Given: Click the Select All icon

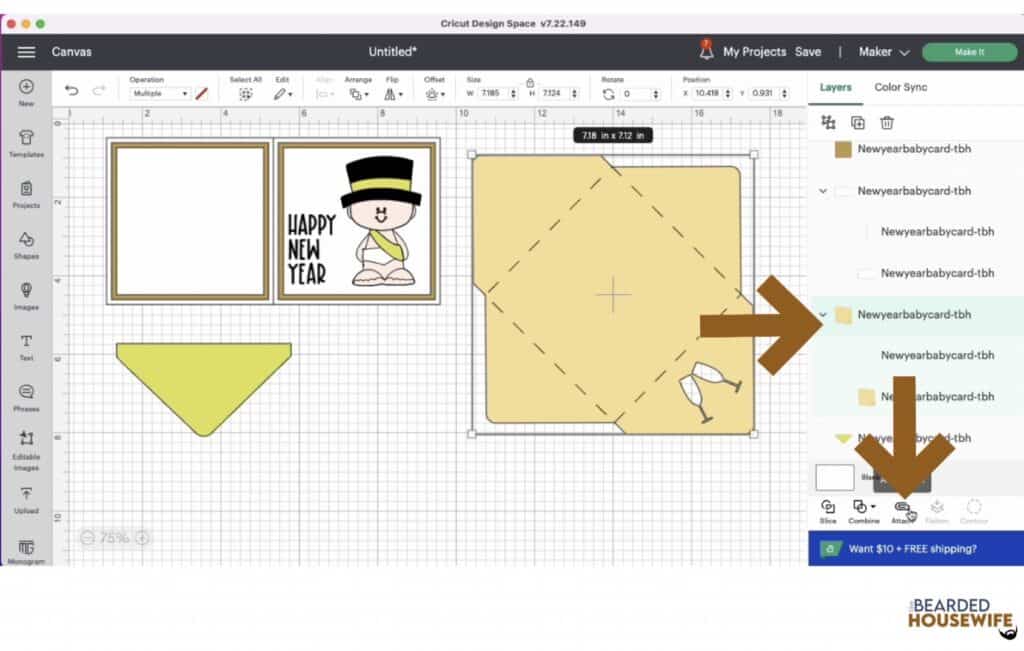Looking at the screenshot, I should click(x=245, y=94).
